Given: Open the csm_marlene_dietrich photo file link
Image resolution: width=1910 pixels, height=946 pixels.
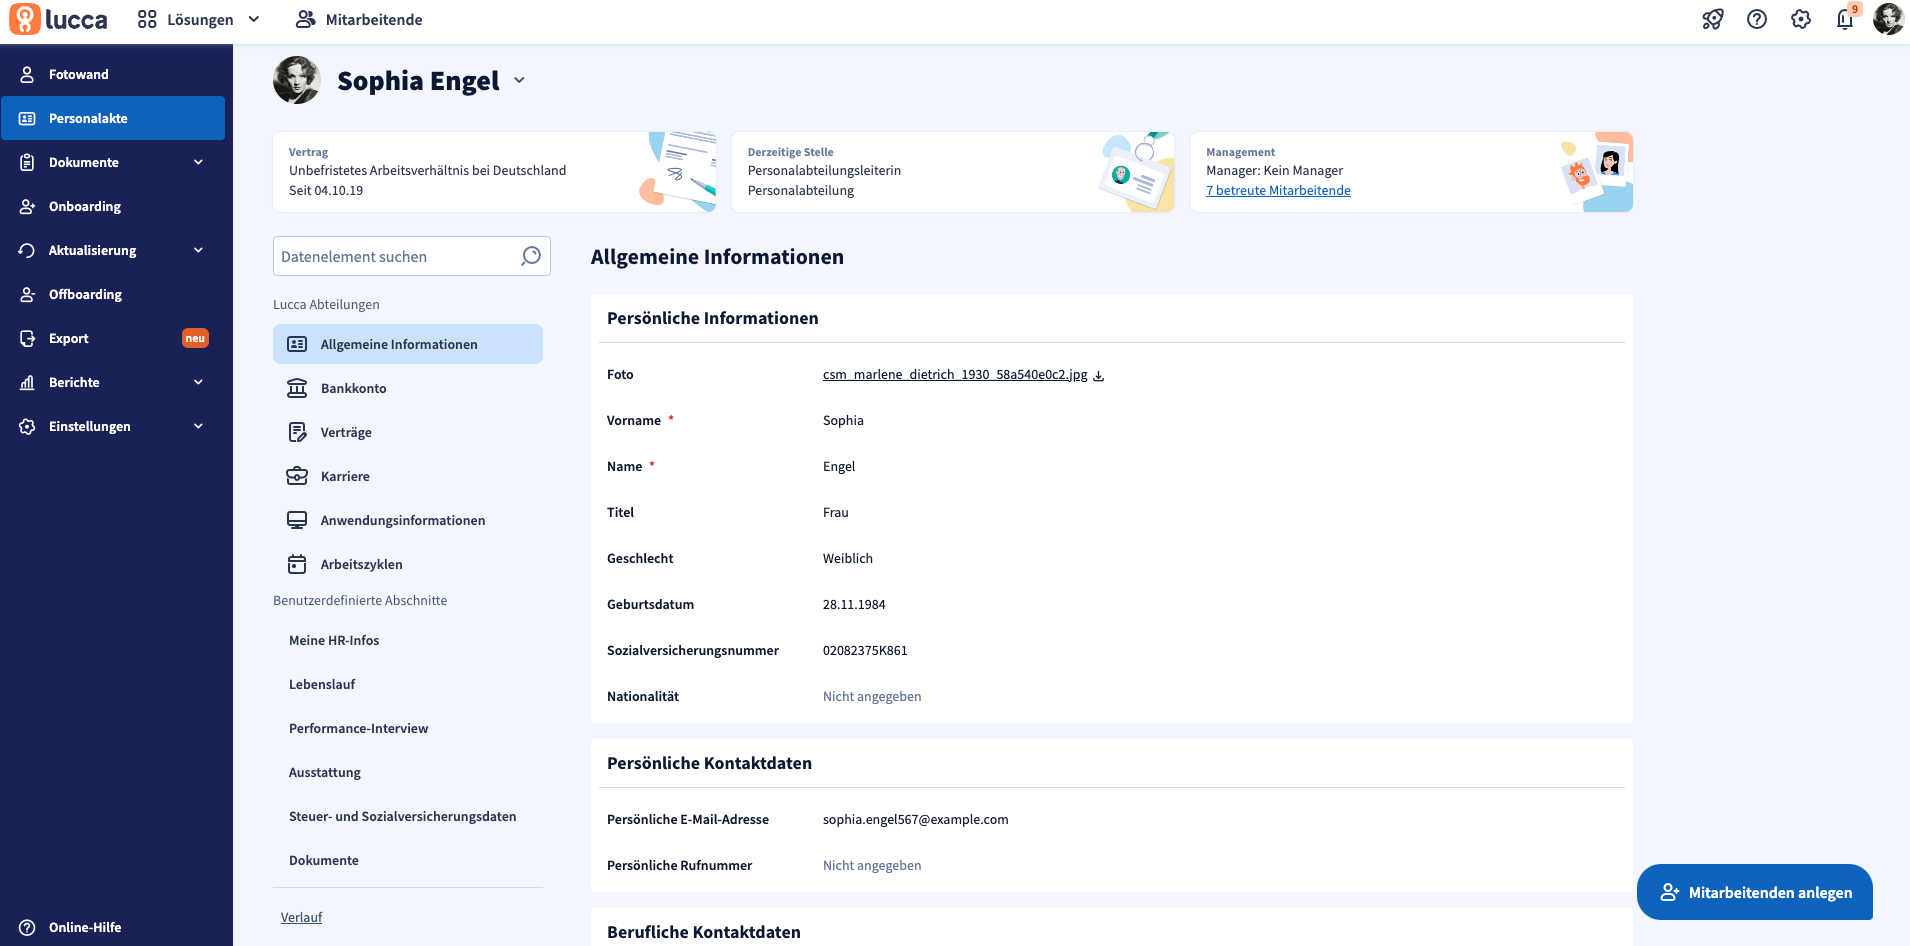Looking at the screenshot, I should (955, 374).
